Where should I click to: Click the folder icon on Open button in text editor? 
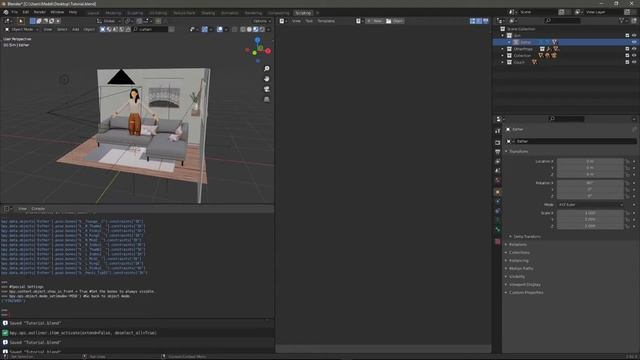tap(389, 21)
